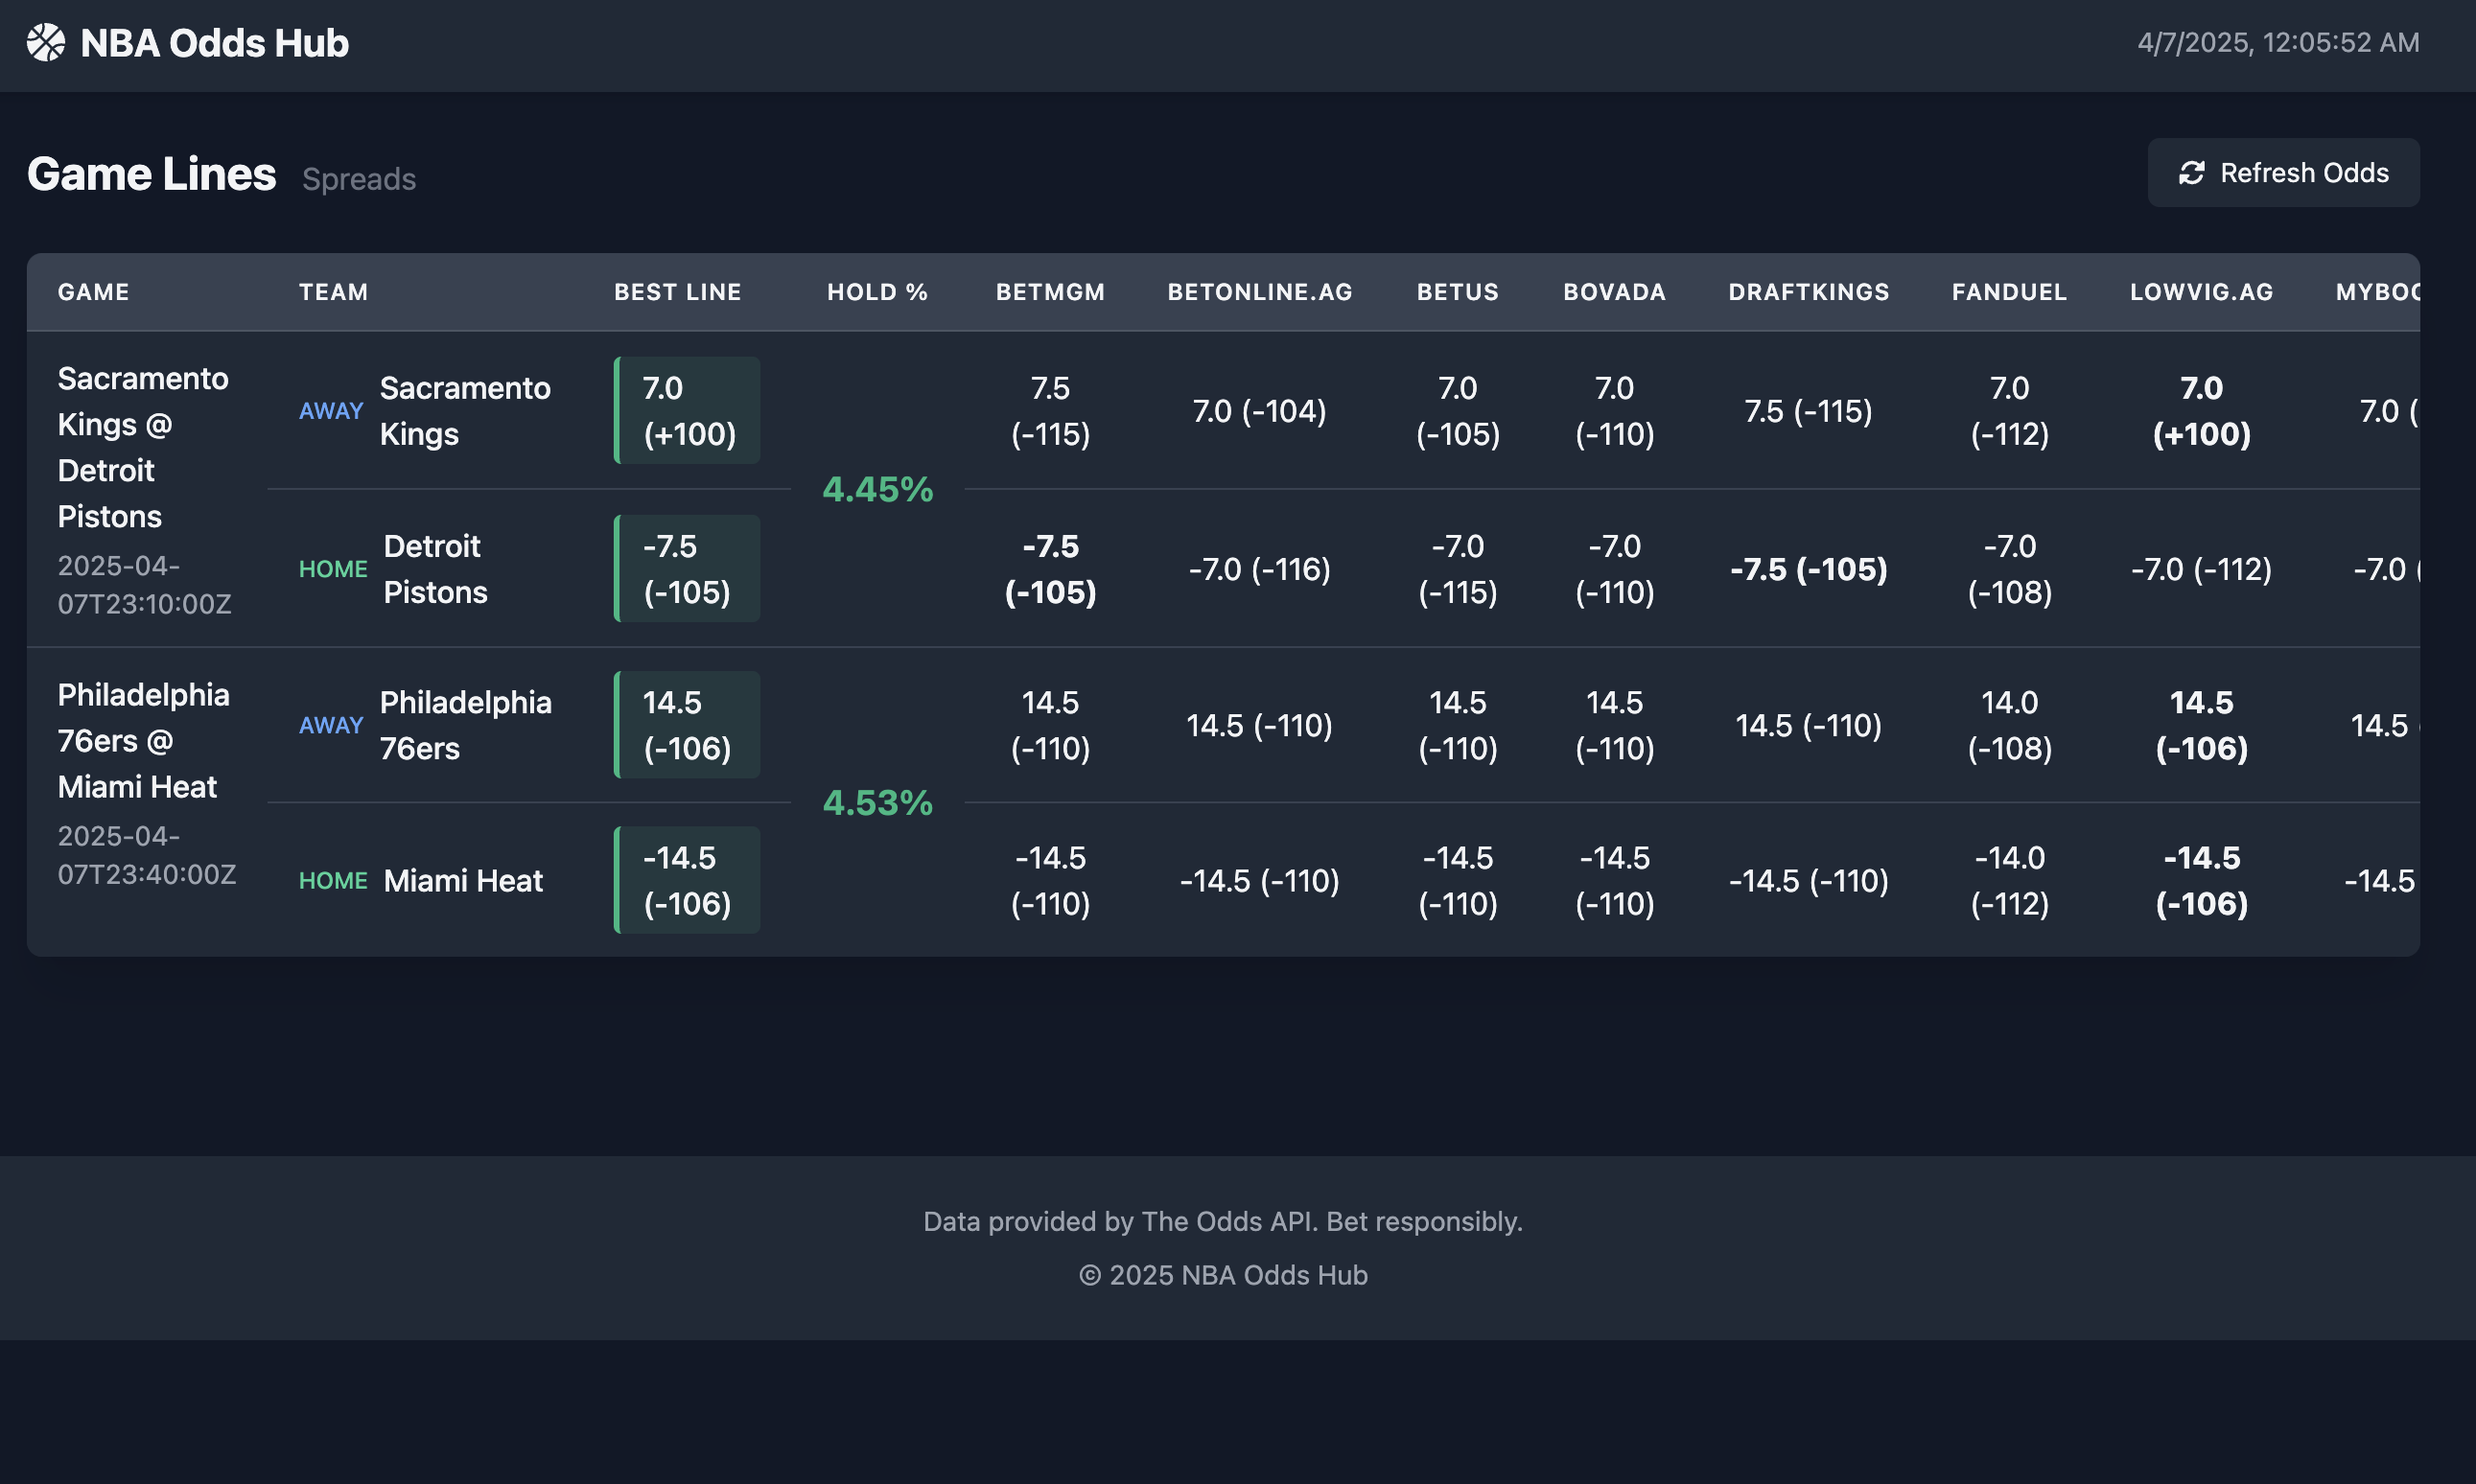The image size is (2476, 1484).
Task: Click the refresh arrows icon
Action: pos(2192,173)
